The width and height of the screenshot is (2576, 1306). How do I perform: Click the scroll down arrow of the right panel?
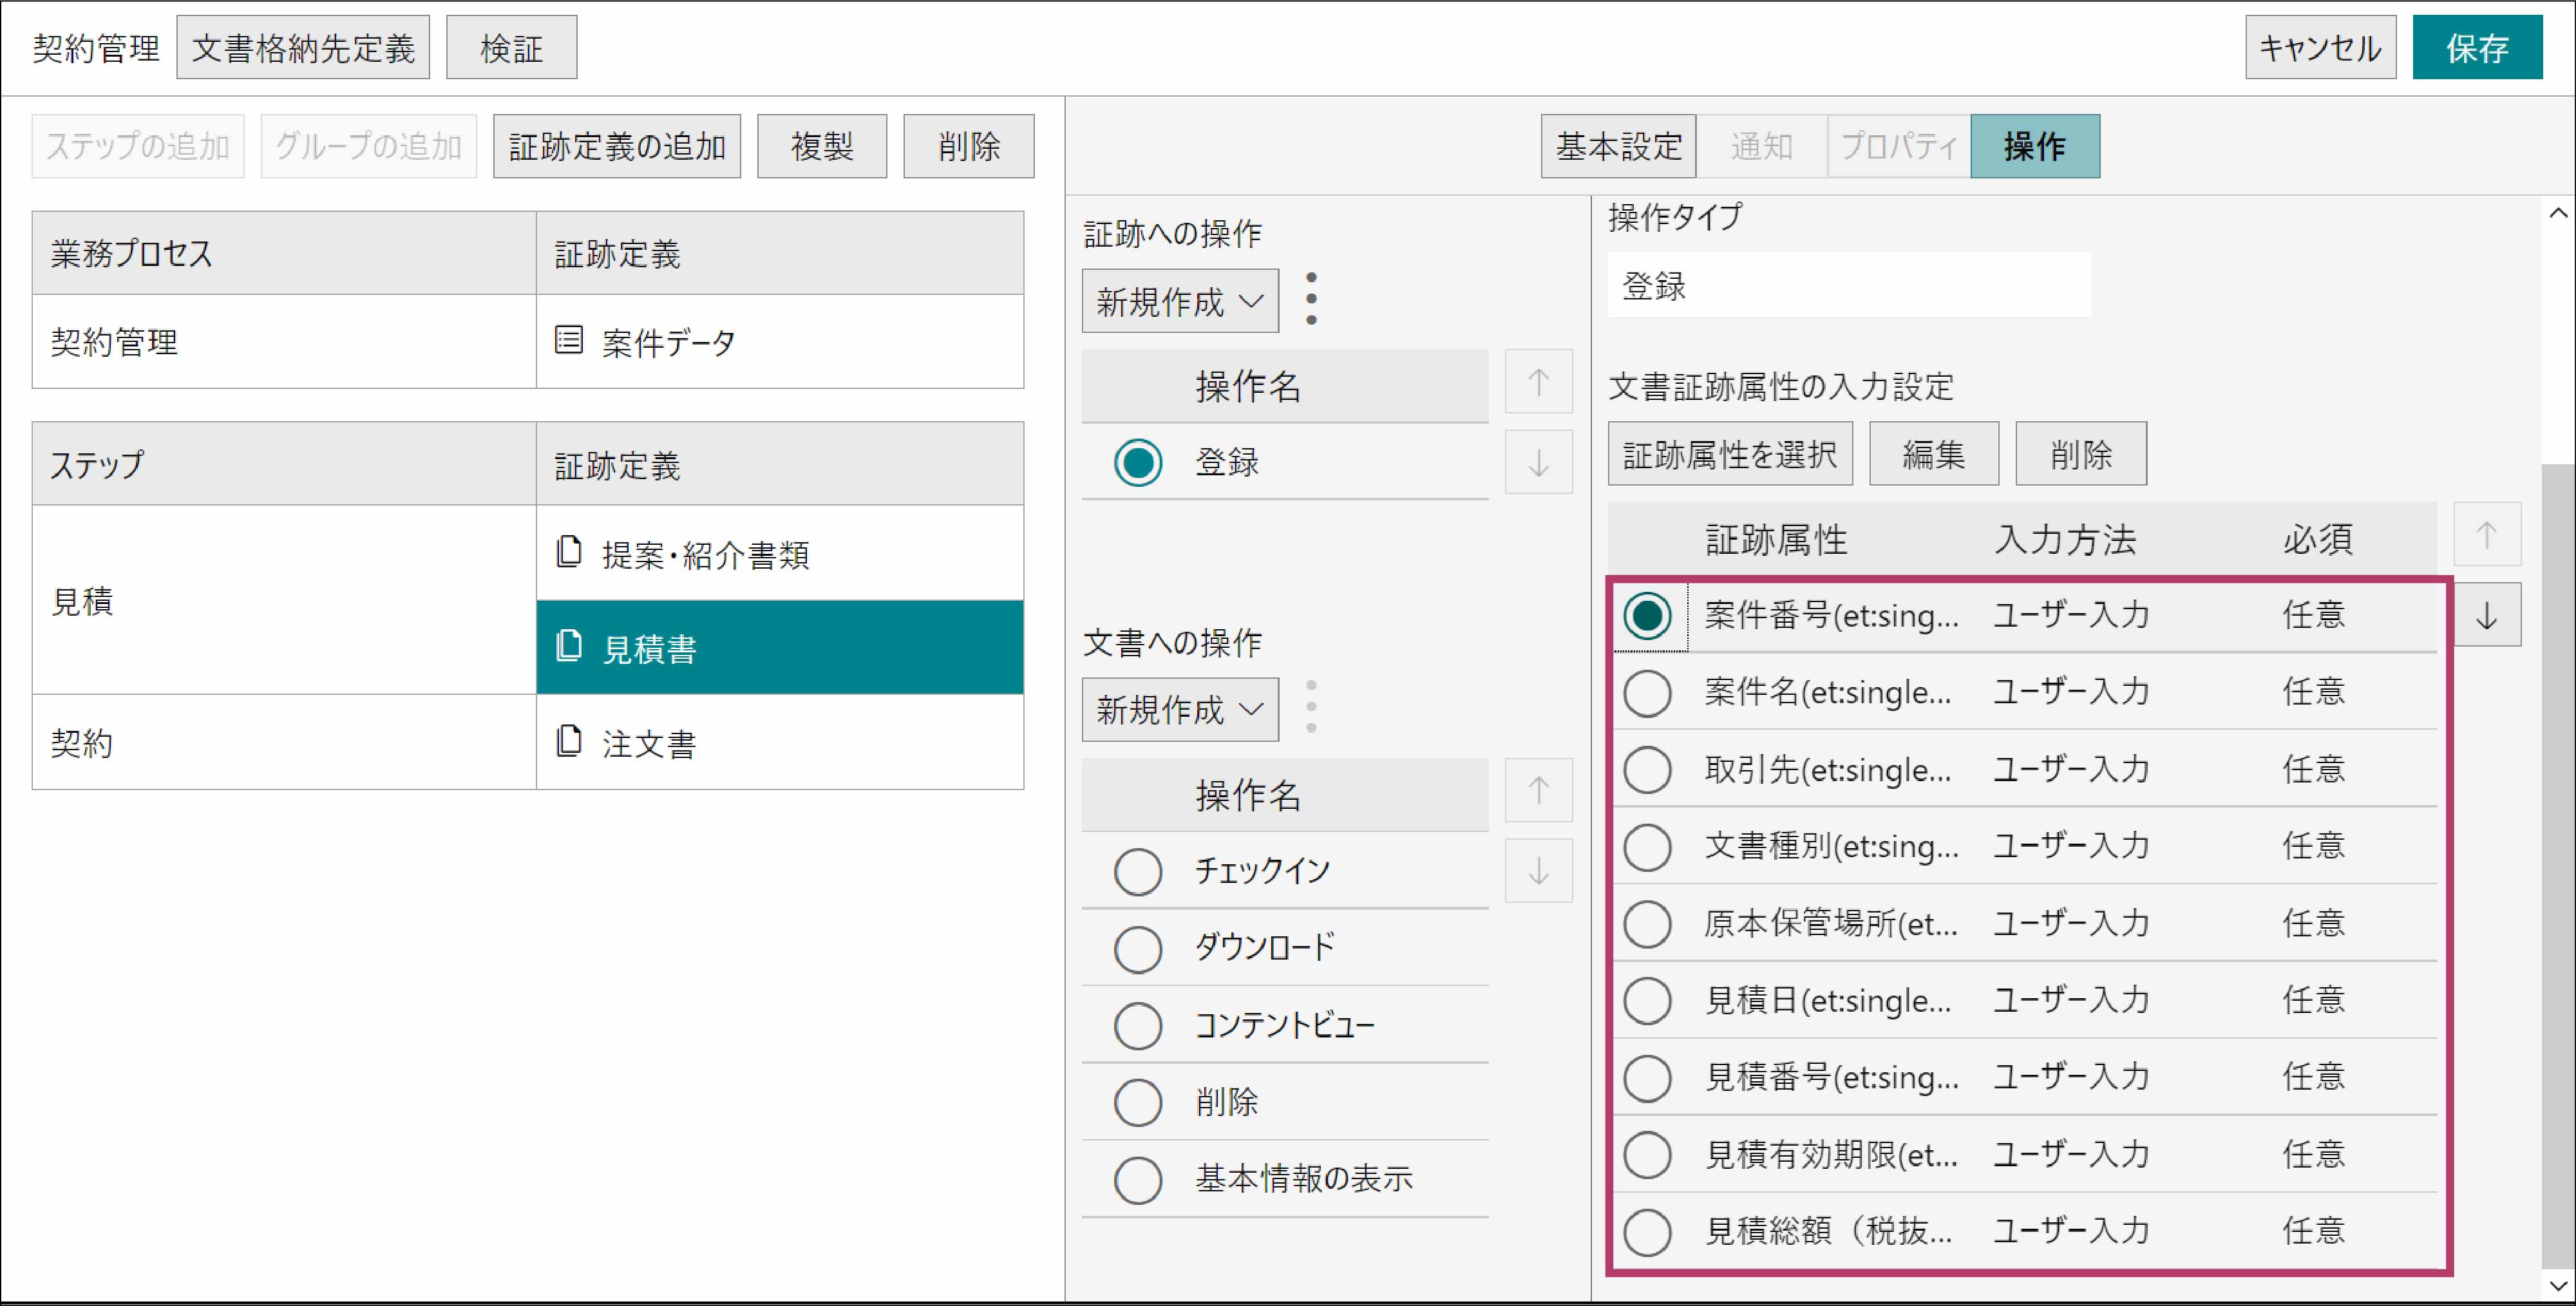(2558, 1285)
